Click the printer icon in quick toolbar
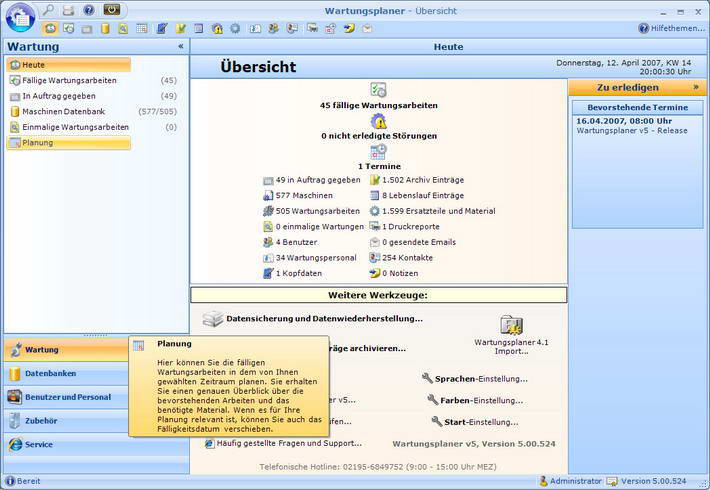This screenshot has height=490, width=710. coord(68,10)
